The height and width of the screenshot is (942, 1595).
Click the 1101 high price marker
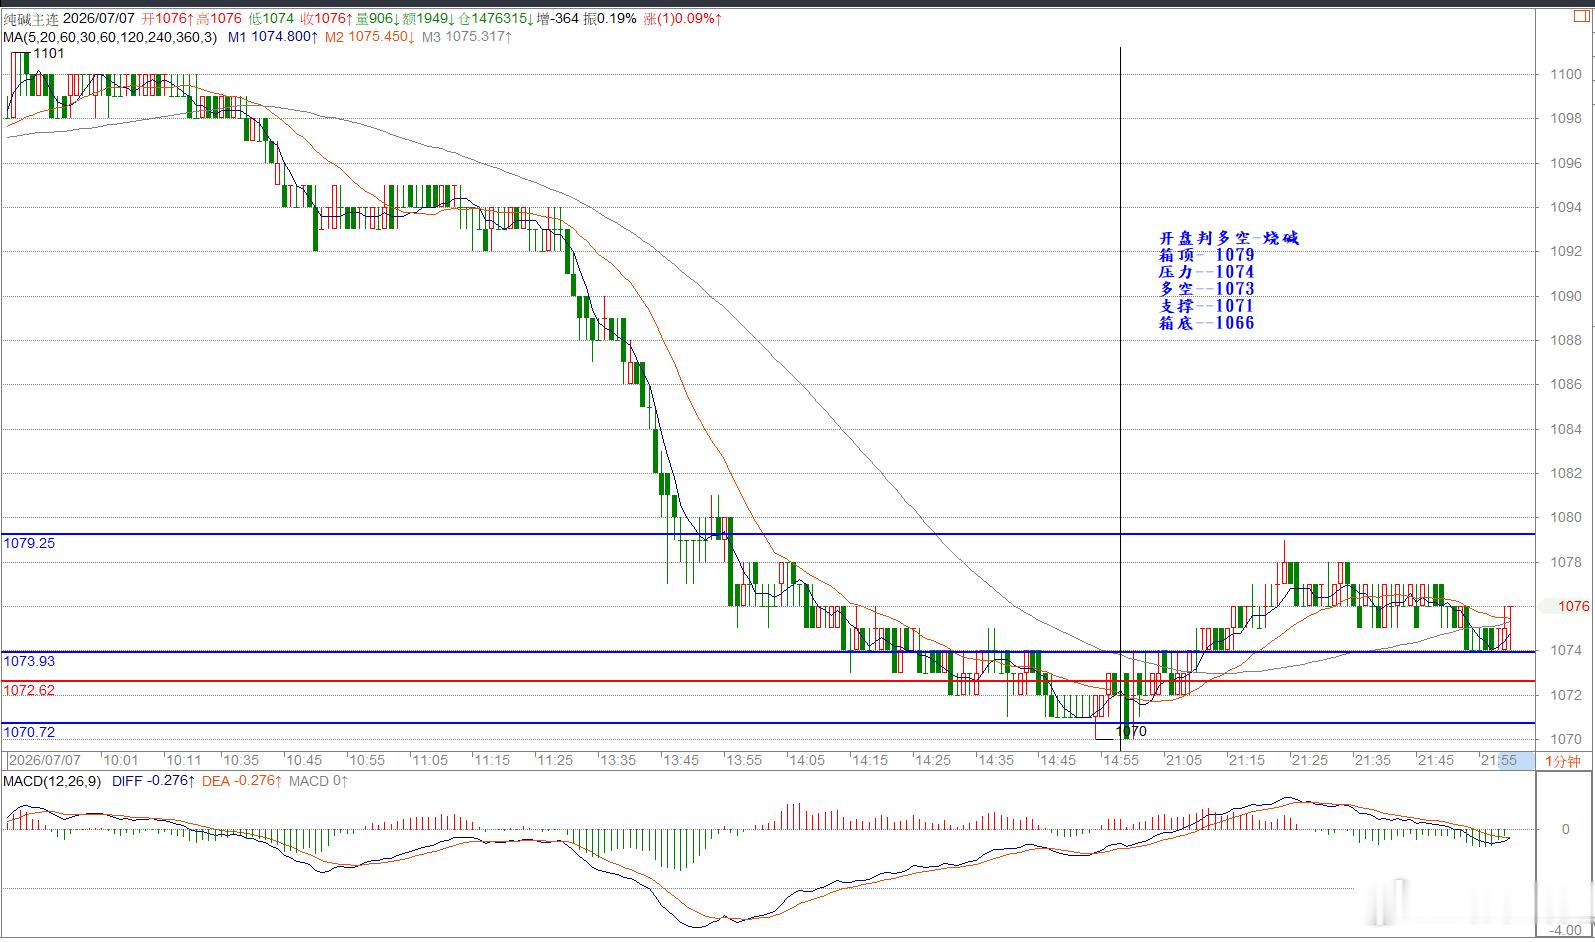[x=49, y=53]
